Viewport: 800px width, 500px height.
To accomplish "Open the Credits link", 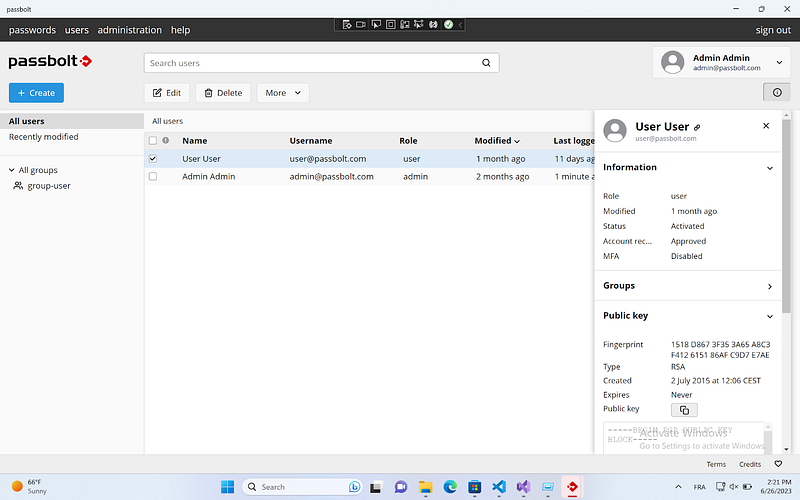I will coord(749,464).
